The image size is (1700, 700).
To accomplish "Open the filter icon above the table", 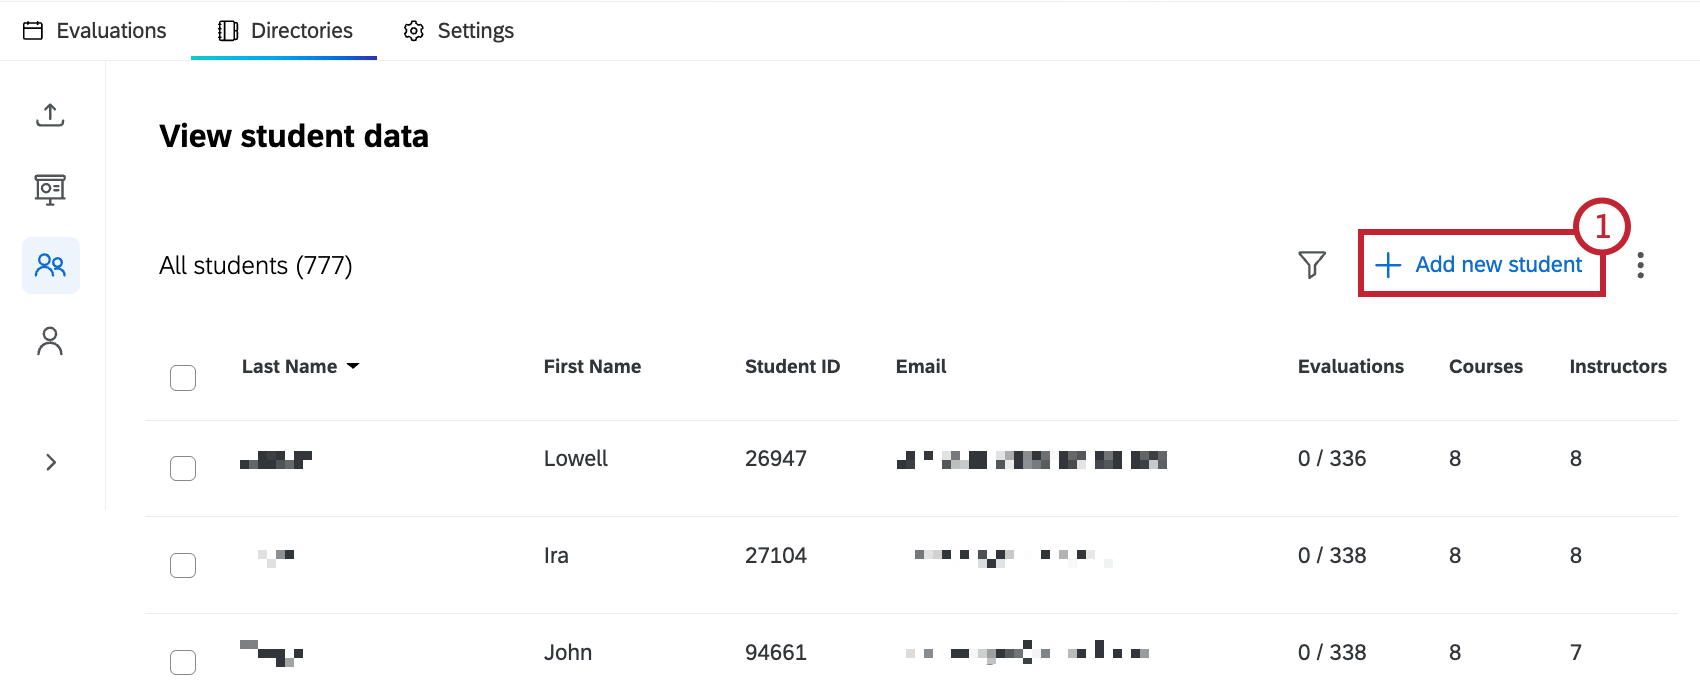I will tap(1312, 264).
